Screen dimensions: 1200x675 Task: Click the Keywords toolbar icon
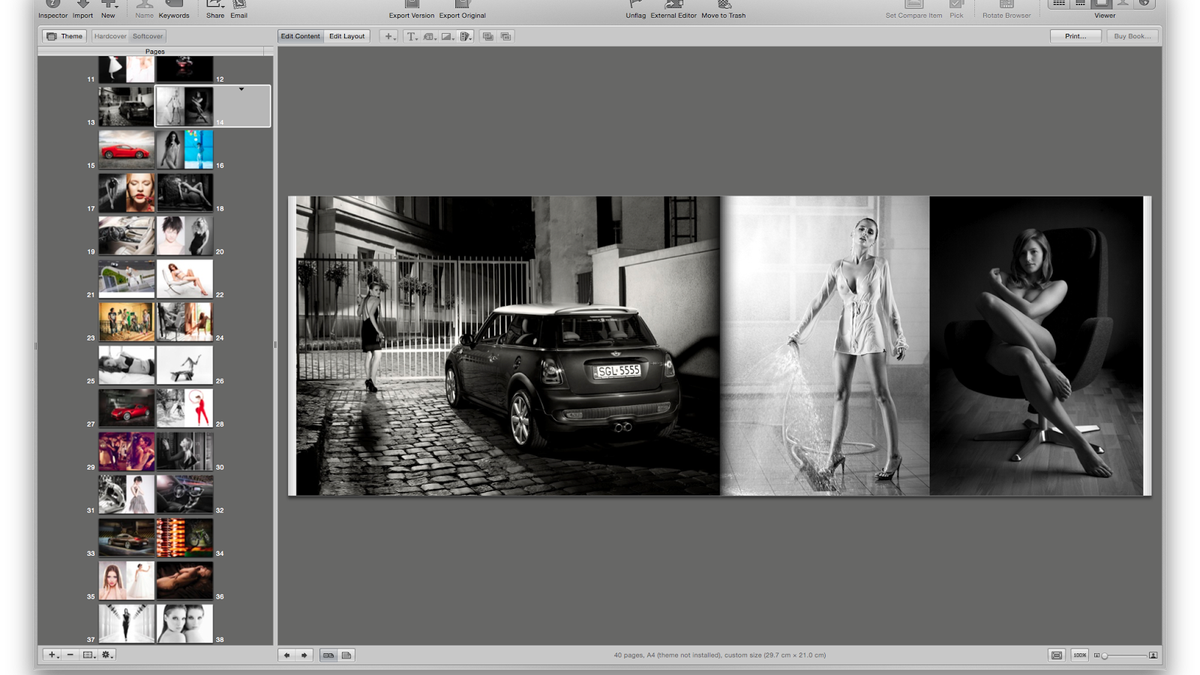(x=173, y=5)
